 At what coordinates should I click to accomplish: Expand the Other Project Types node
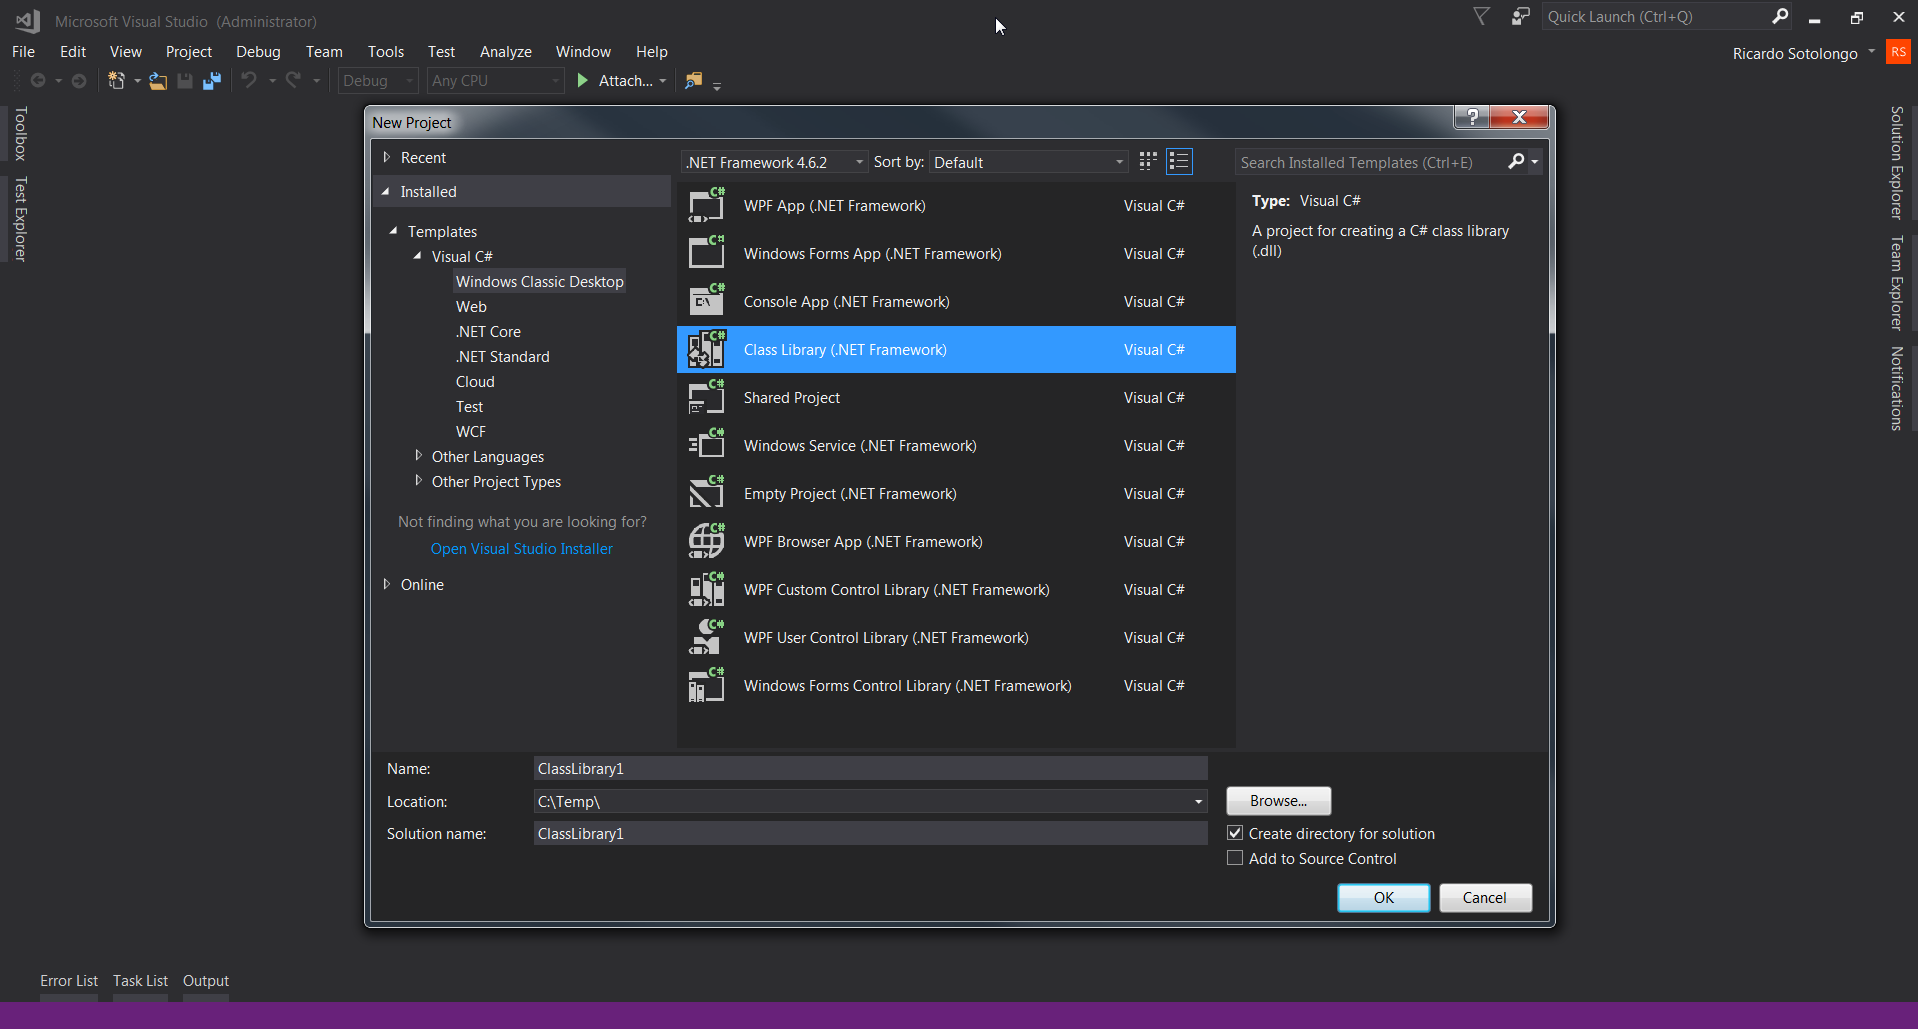click(418, 481)
